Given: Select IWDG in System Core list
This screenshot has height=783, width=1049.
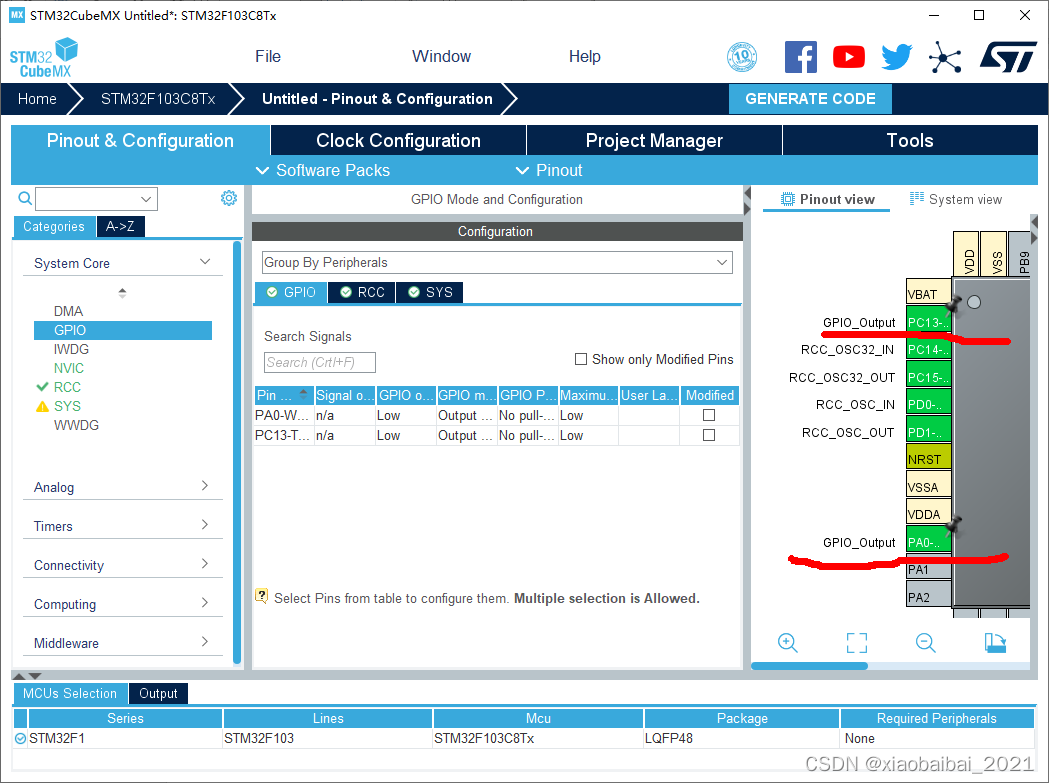Looking at the screenshot, I should click(x=71, y=349).
